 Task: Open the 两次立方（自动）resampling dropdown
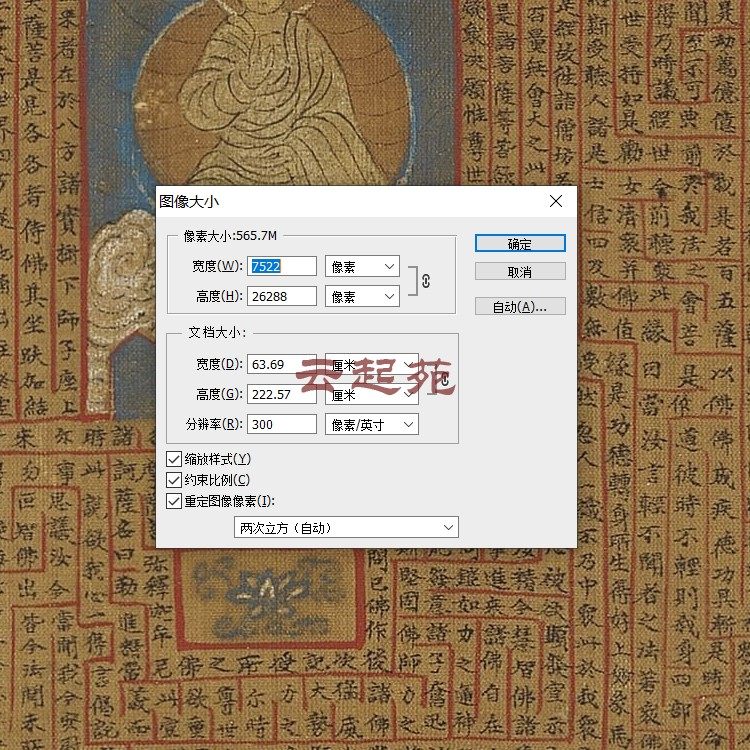point(346,527)
